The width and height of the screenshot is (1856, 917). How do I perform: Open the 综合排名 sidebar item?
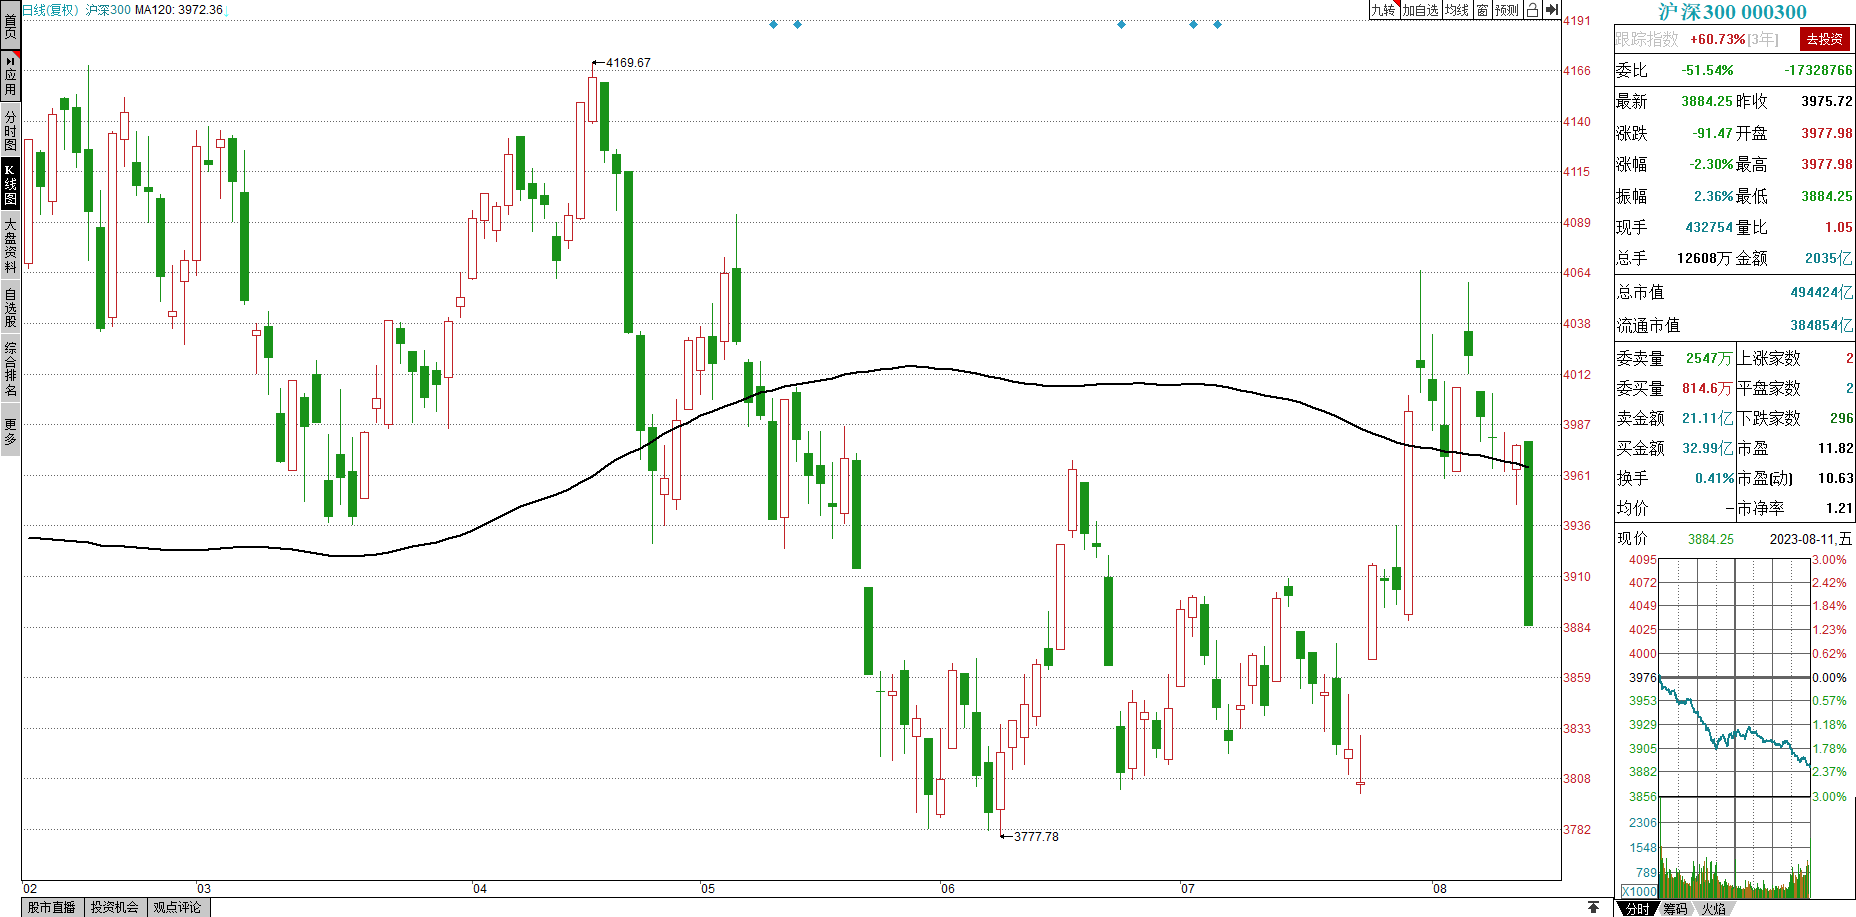[x=10, y=368]
